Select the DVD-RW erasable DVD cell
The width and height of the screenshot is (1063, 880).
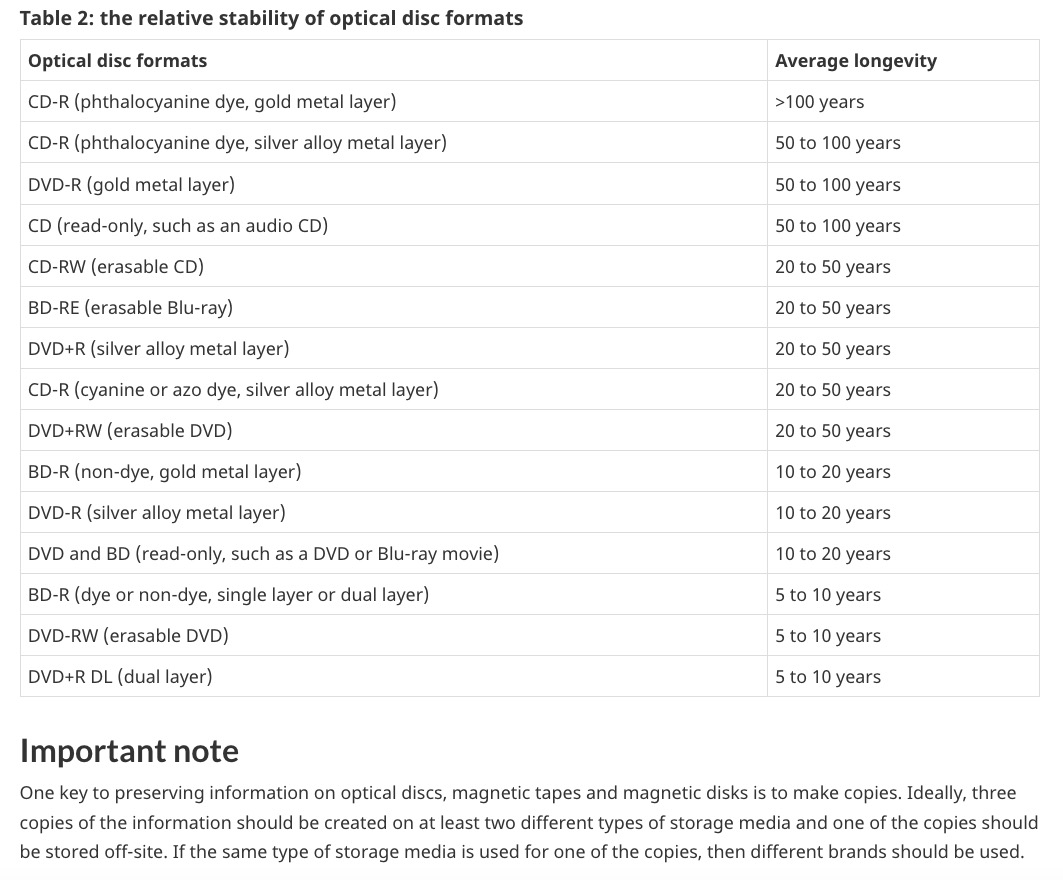pyautogui.click(x=394, y=636)
